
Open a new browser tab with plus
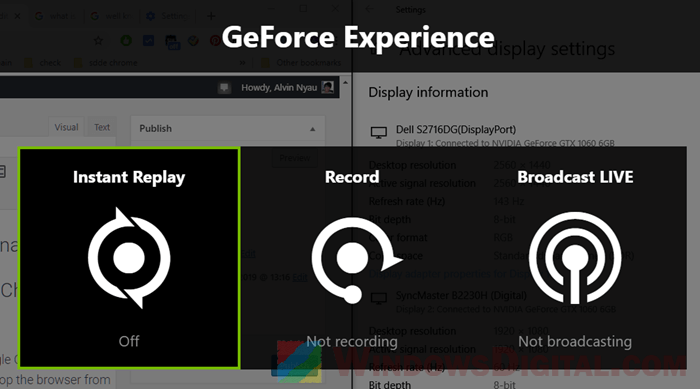coord(211,16)
